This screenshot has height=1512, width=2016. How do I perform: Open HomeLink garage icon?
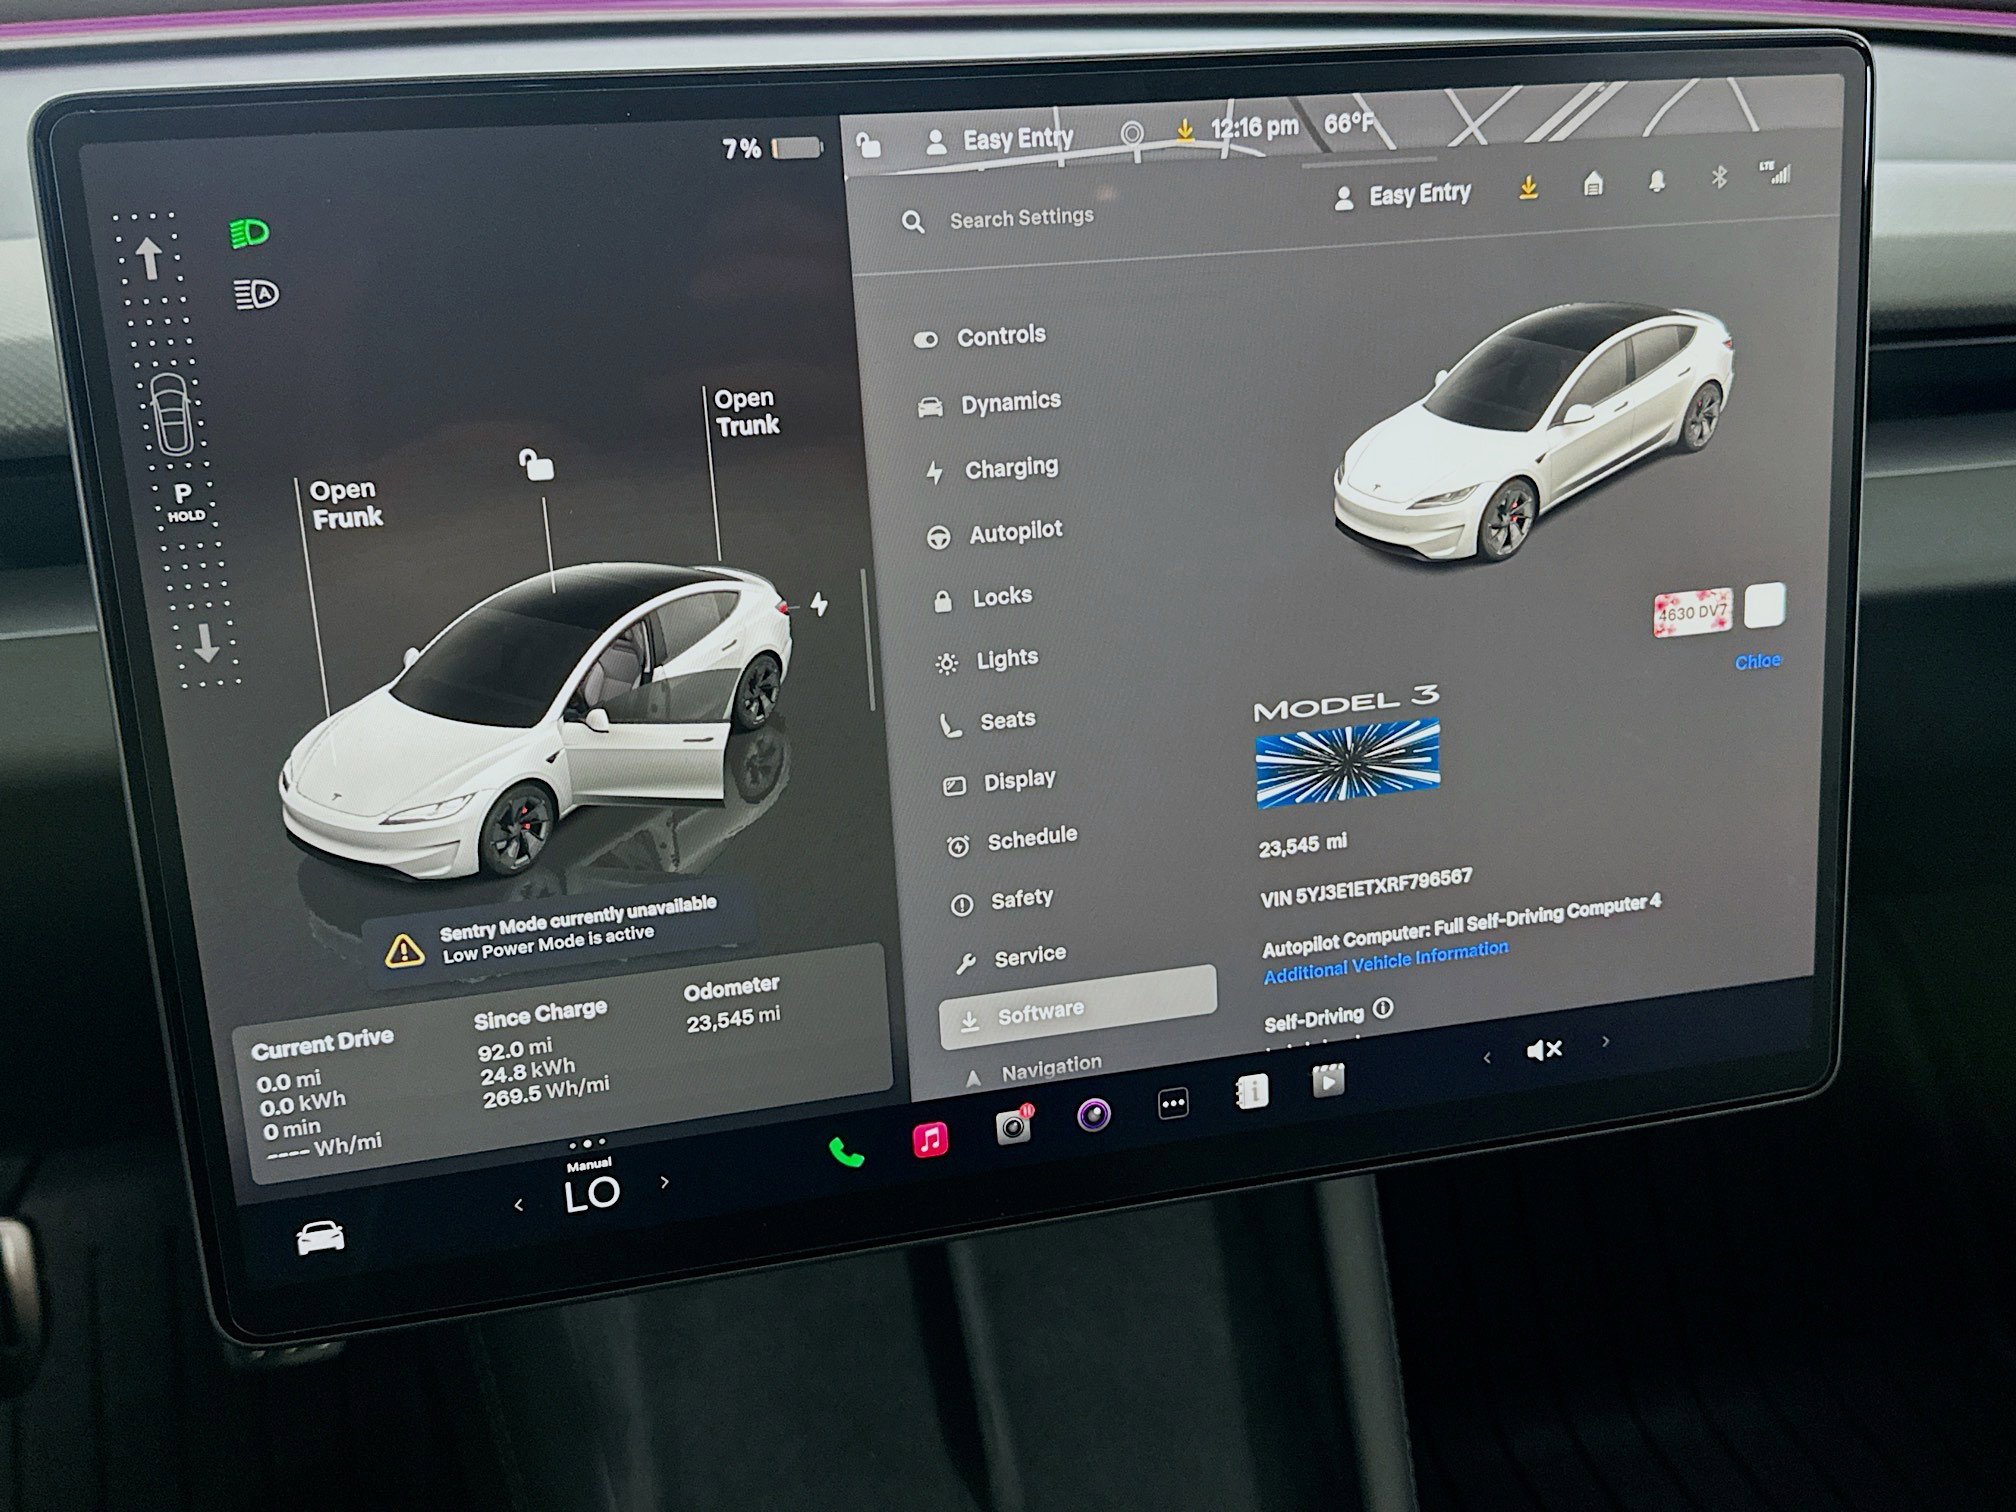click(x=1594, y=184)
